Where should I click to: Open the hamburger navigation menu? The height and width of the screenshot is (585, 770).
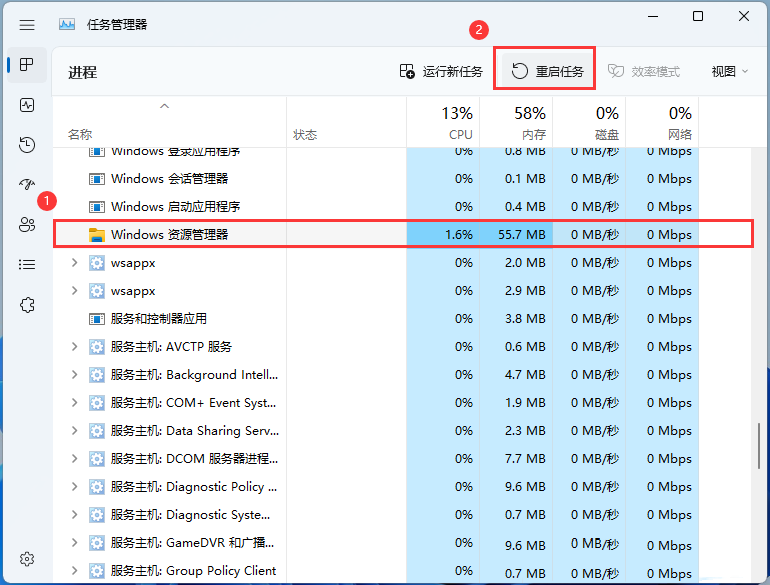pos(27,25)
